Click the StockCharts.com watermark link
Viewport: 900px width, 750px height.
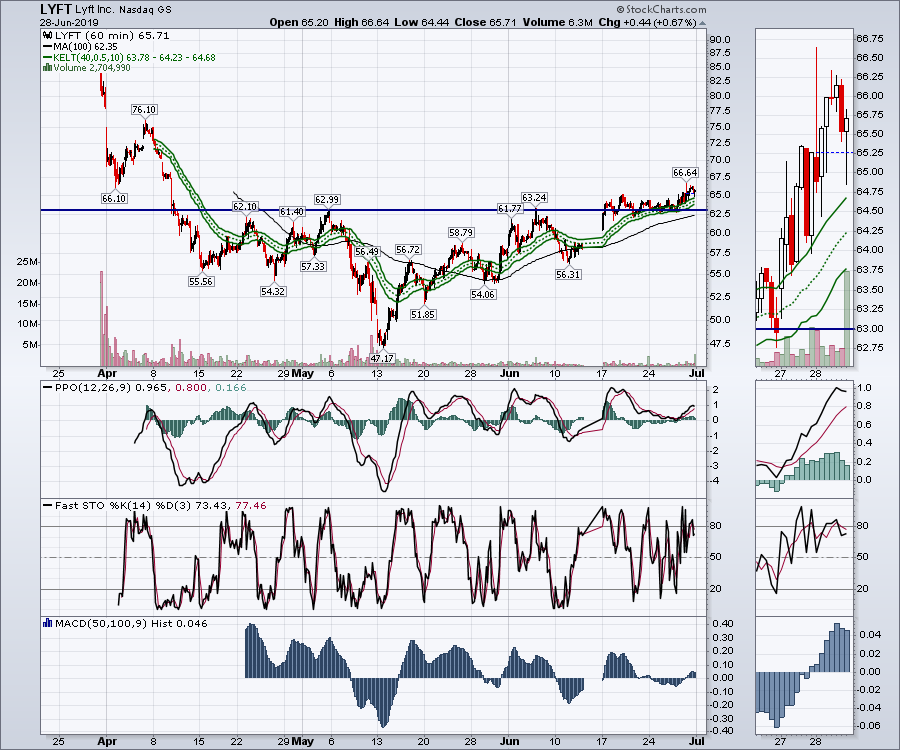click(661, 10)
